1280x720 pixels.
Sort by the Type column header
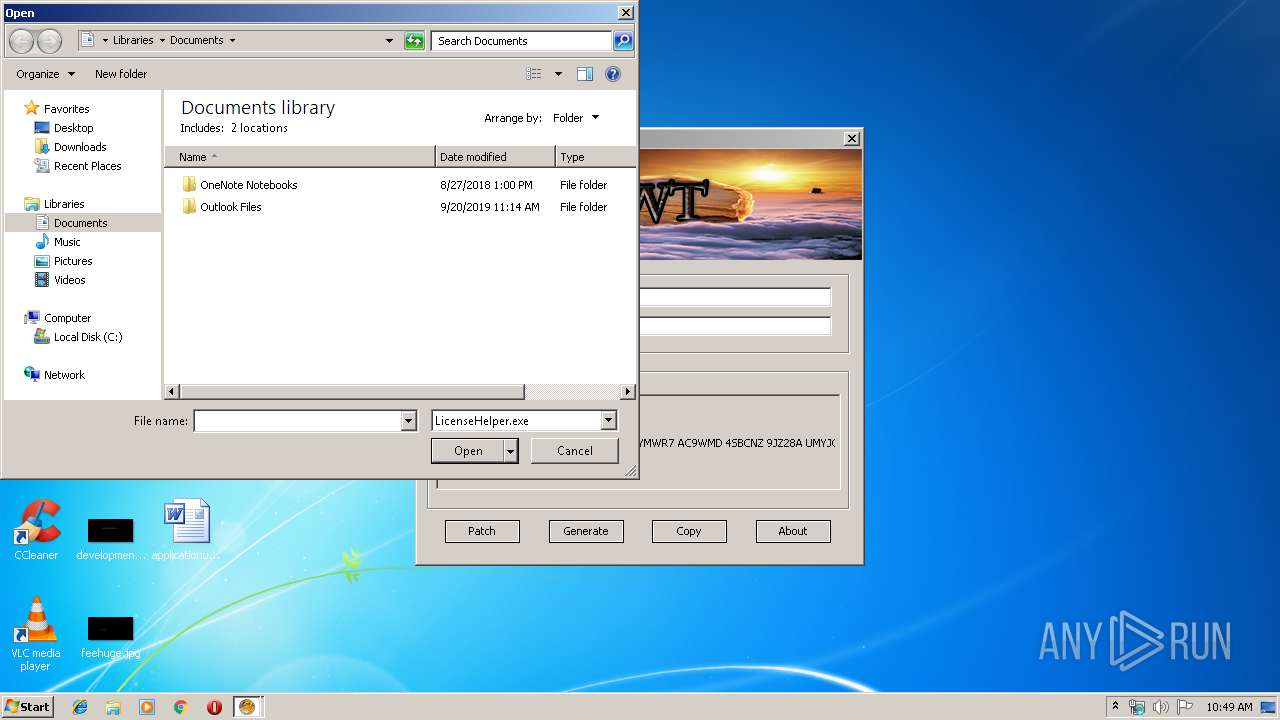pos(595,157)
